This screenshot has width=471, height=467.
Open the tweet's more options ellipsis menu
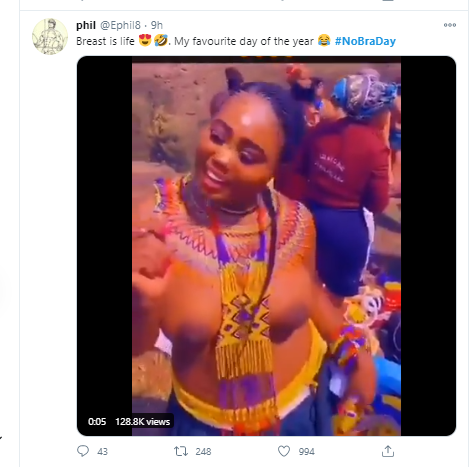450,25
